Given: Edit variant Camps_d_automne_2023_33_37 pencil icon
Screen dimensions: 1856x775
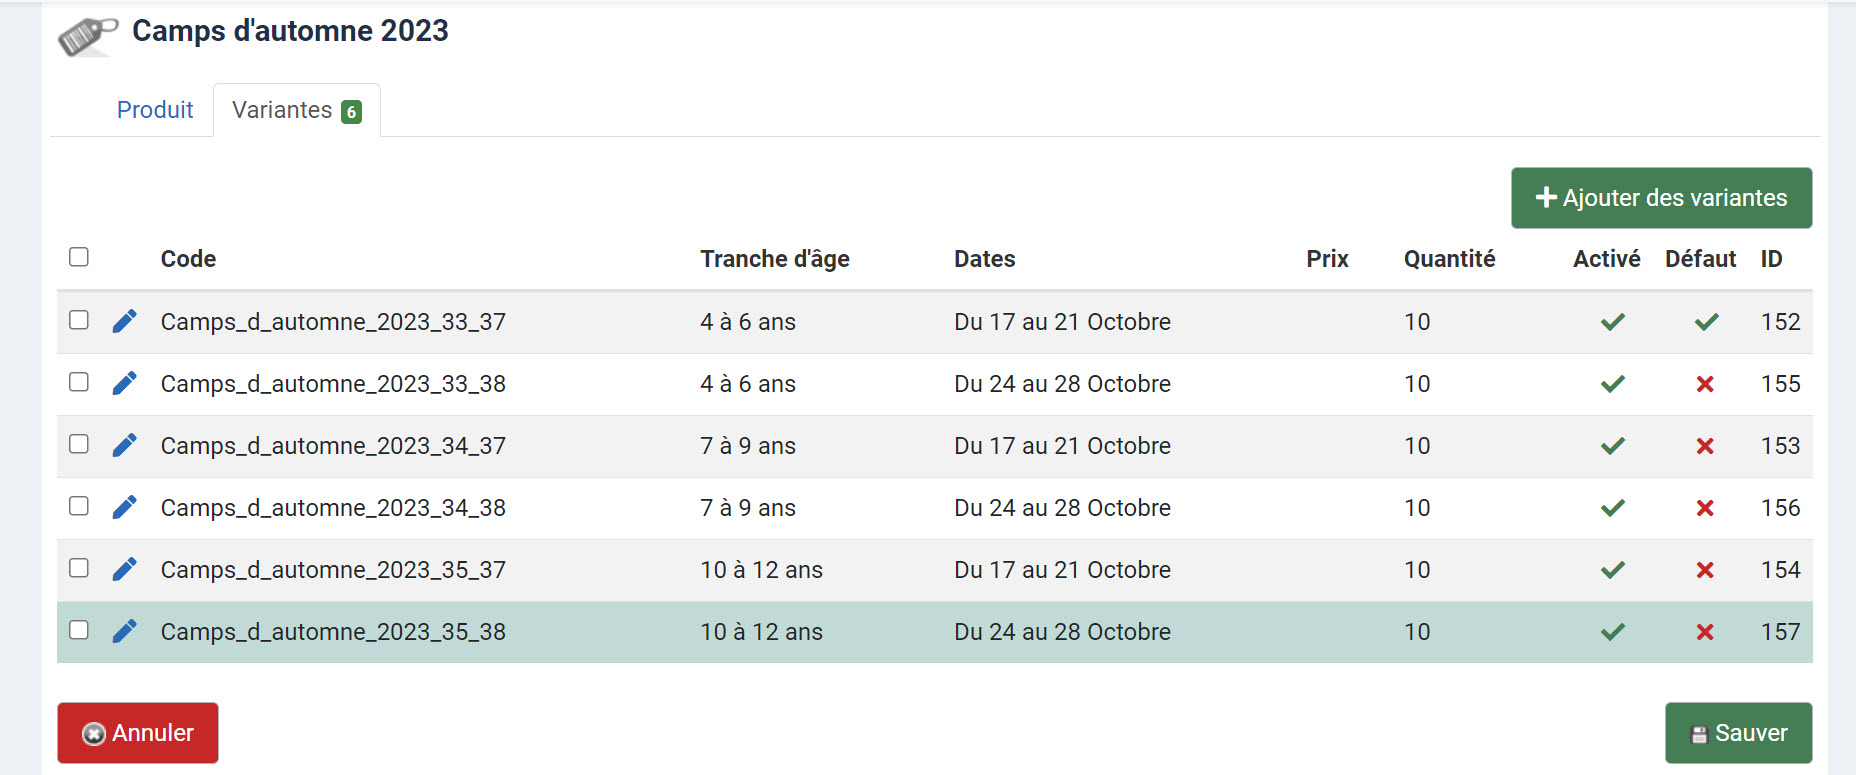Looking at the screenshot, I should tap(124, 321).
